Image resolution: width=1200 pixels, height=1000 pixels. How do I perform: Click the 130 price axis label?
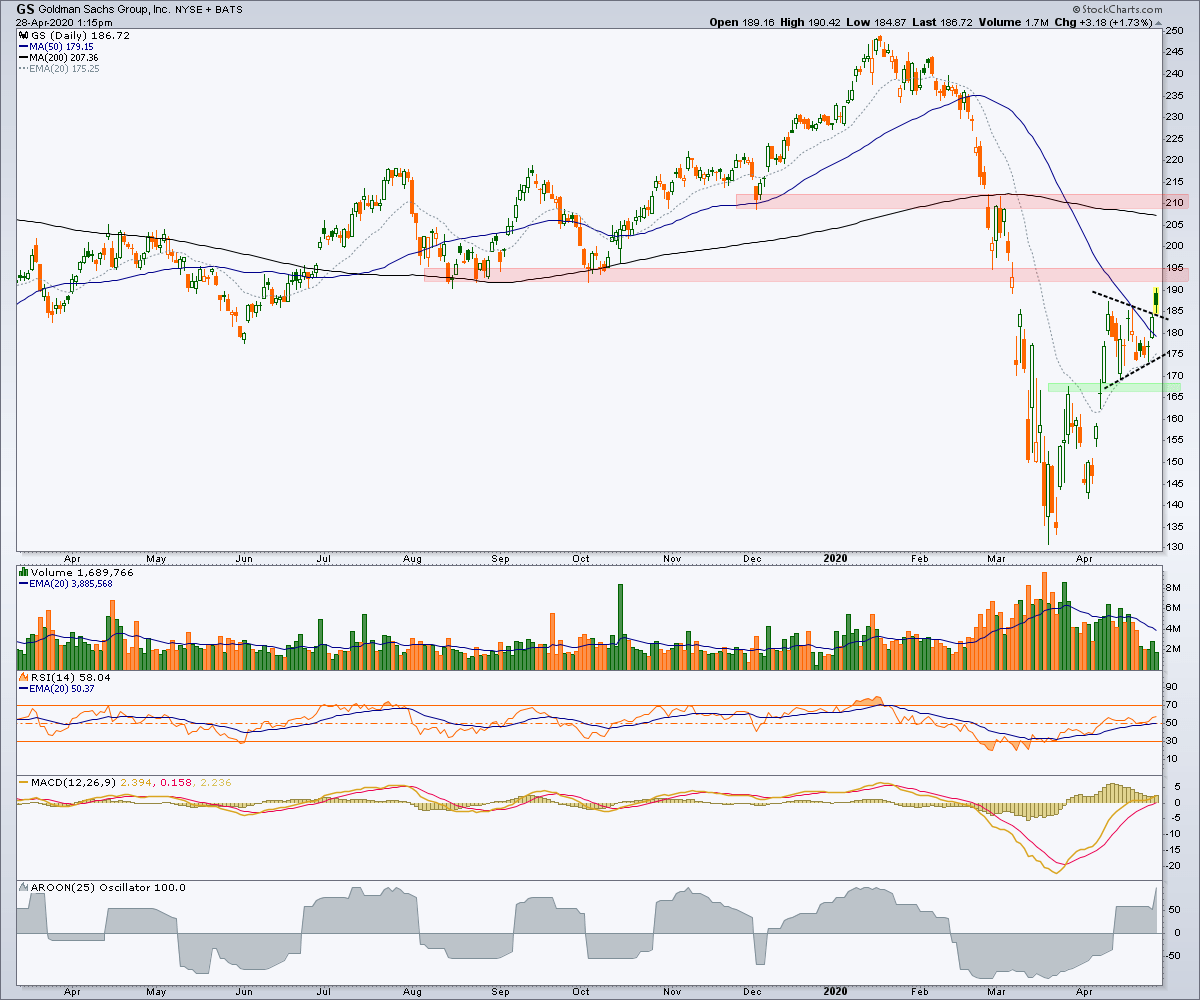pyautogui.click(x=1176, y=547)
